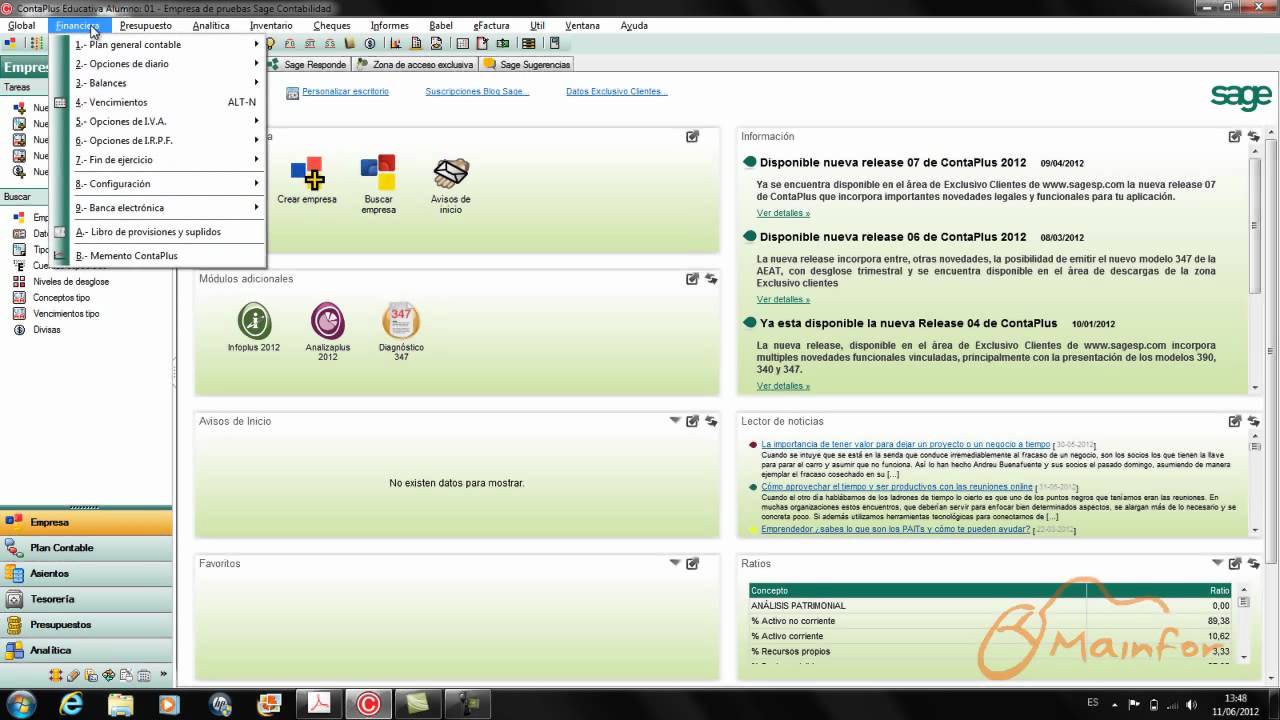Edit the Ratios panel

tap(1235, 563)
